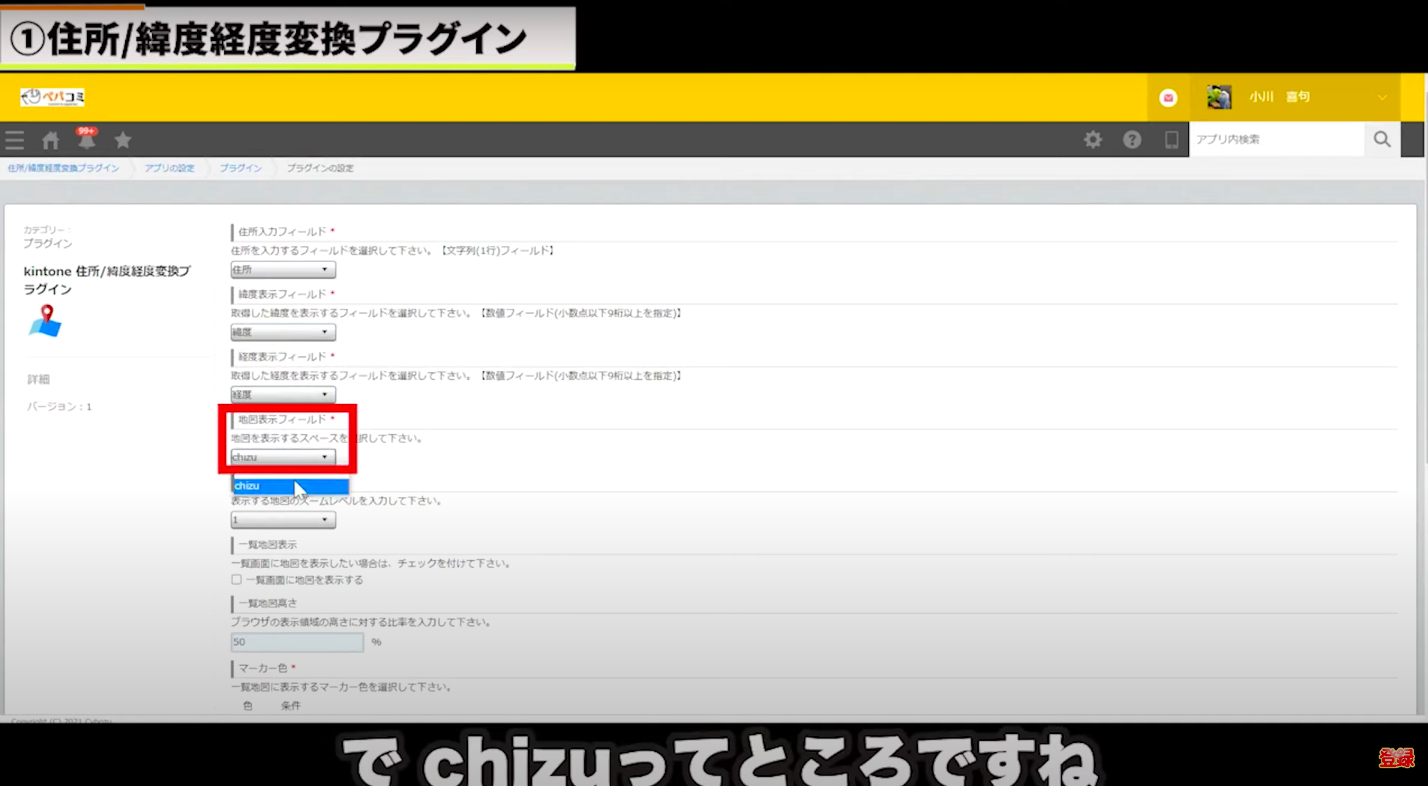
Task: Open the 緯度 latitude field dropdown
Action: 283,332
